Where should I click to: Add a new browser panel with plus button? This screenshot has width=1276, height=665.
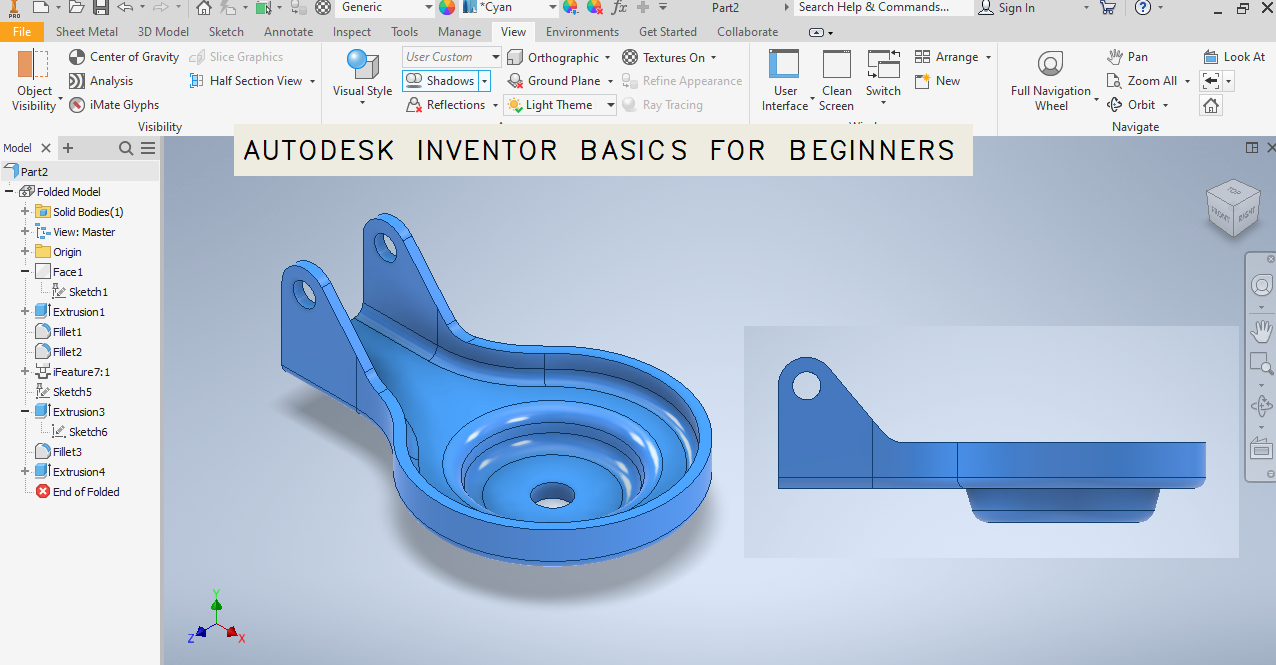point(68,148)
